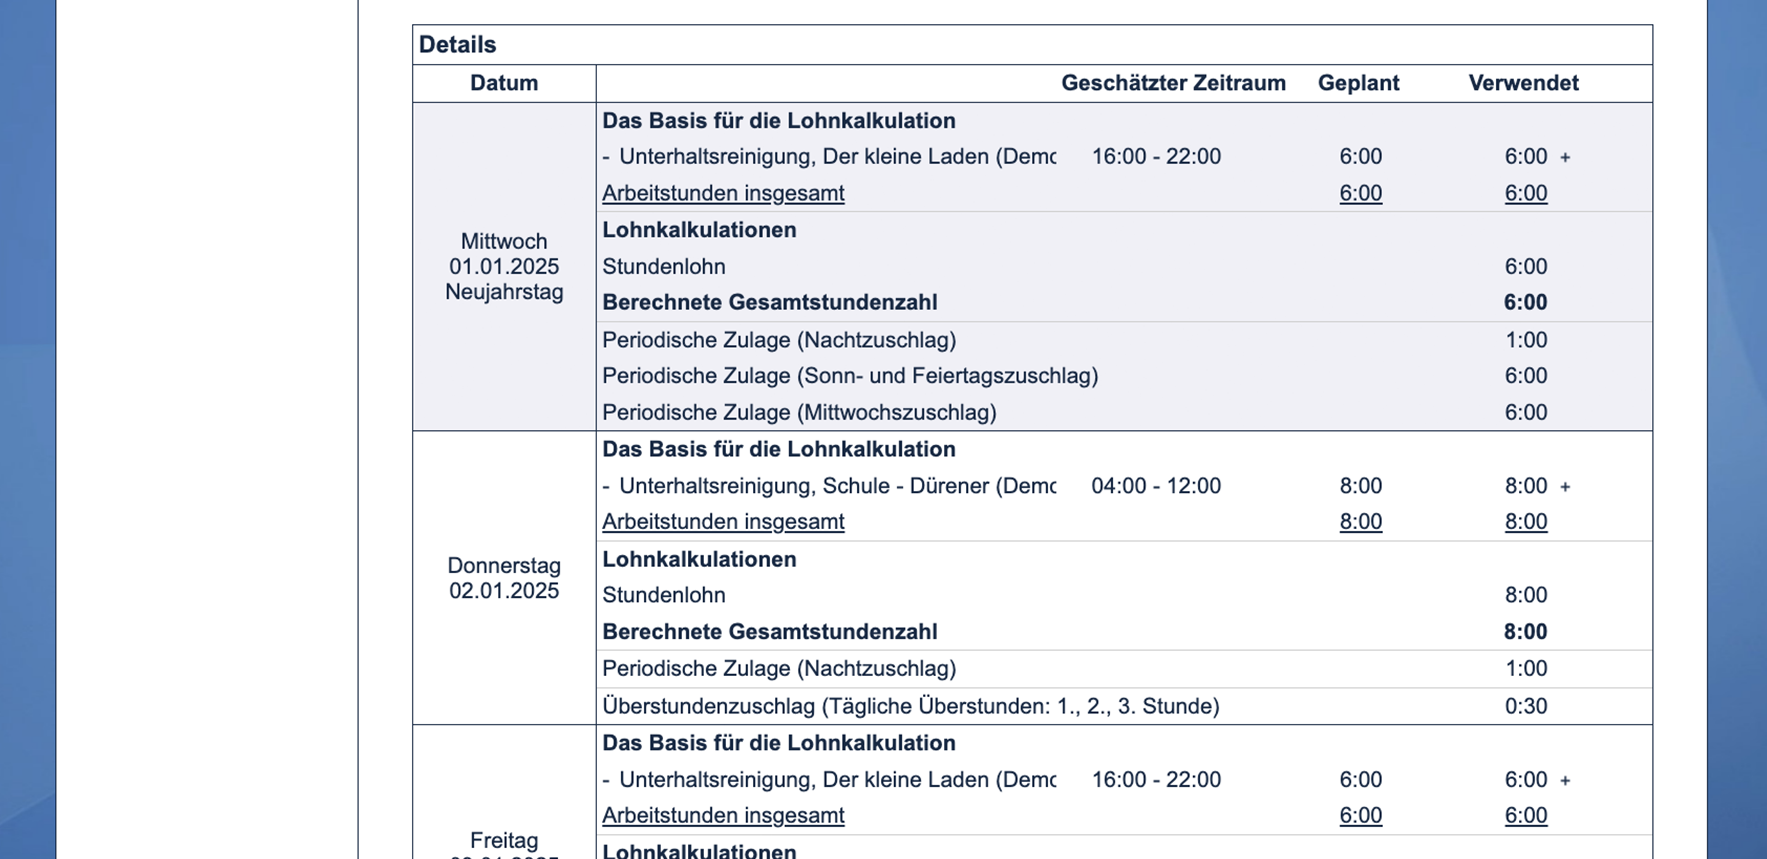Screen dimensions: 1767x859
Task: Click Mittwoch's underlined Verwendet total 6:00
Action: (x=1525, y=193)
